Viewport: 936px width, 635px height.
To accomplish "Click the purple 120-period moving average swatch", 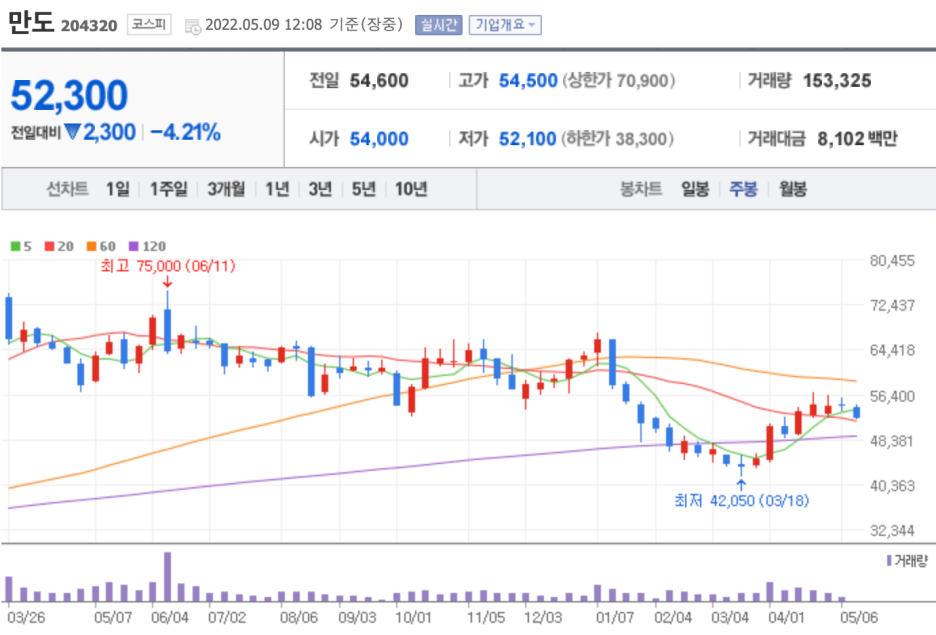I will [134, 246].
